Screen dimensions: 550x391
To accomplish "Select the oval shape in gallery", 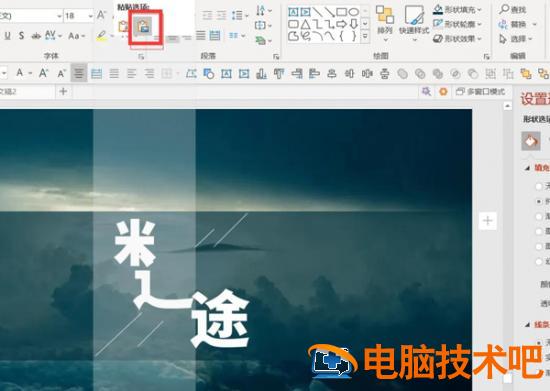I will coord(354,12).
